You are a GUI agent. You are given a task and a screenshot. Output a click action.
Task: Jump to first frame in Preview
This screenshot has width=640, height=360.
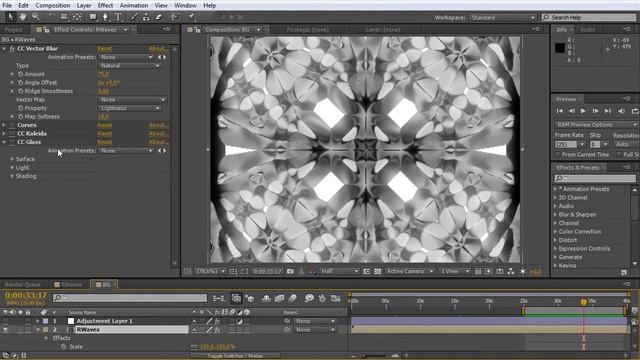pos(560,111)
